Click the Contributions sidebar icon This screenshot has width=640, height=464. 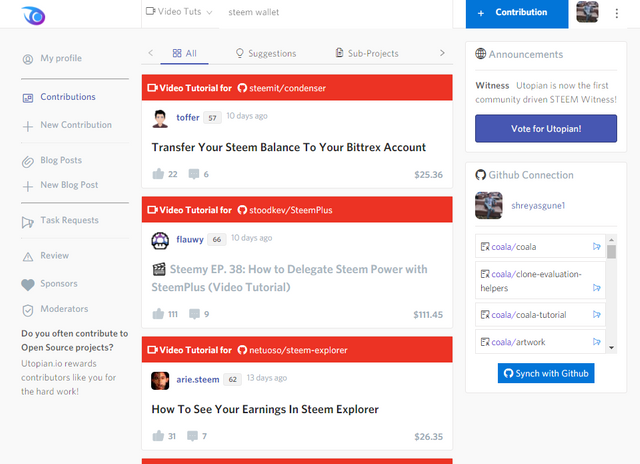pos(28,98)
